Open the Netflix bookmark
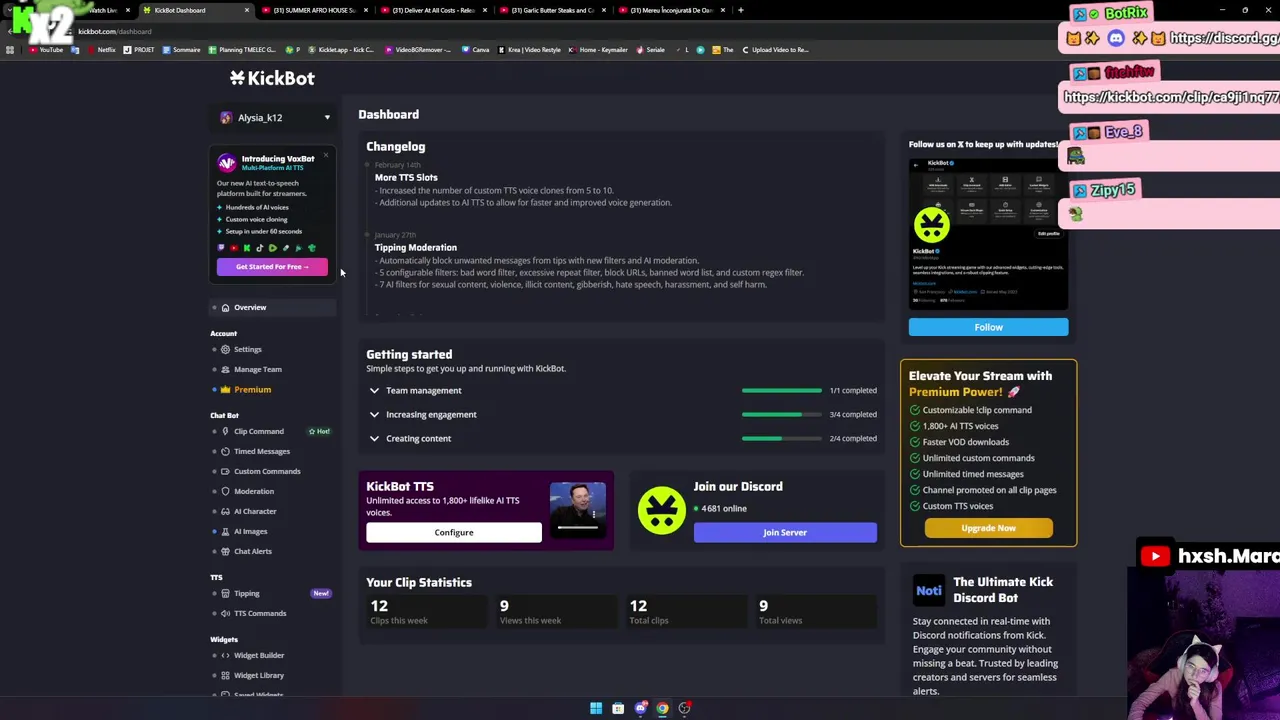 (x=102, y=50)
